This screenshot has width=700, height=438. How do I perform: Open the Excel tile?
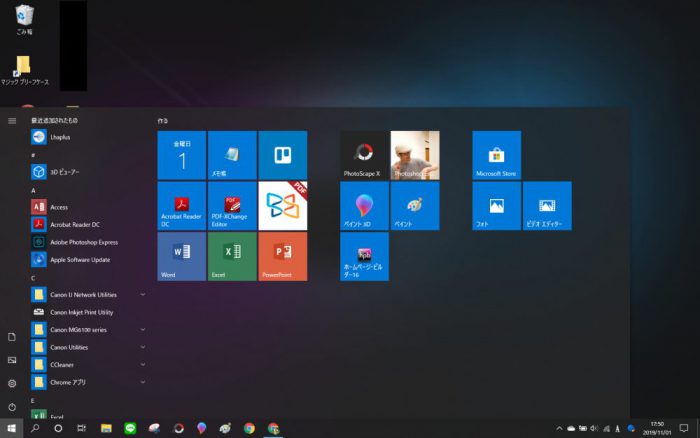point(232,256)
